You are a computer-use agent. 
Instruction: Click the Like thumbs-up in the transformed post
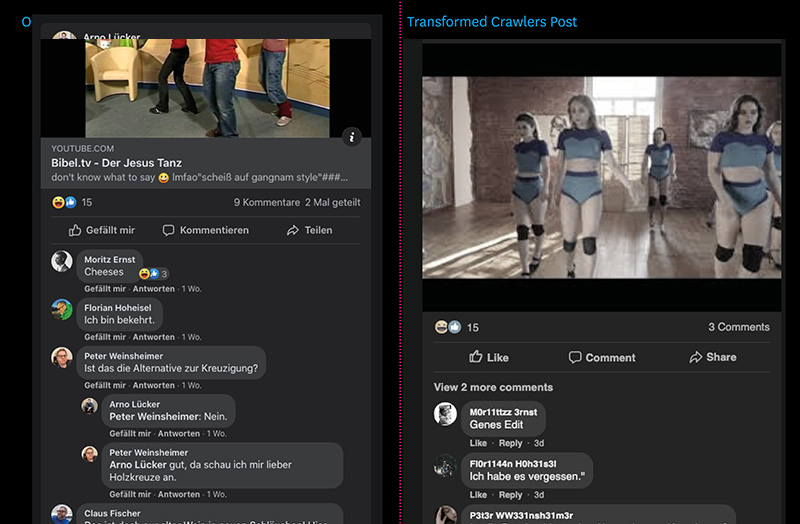tap(489, 357)
